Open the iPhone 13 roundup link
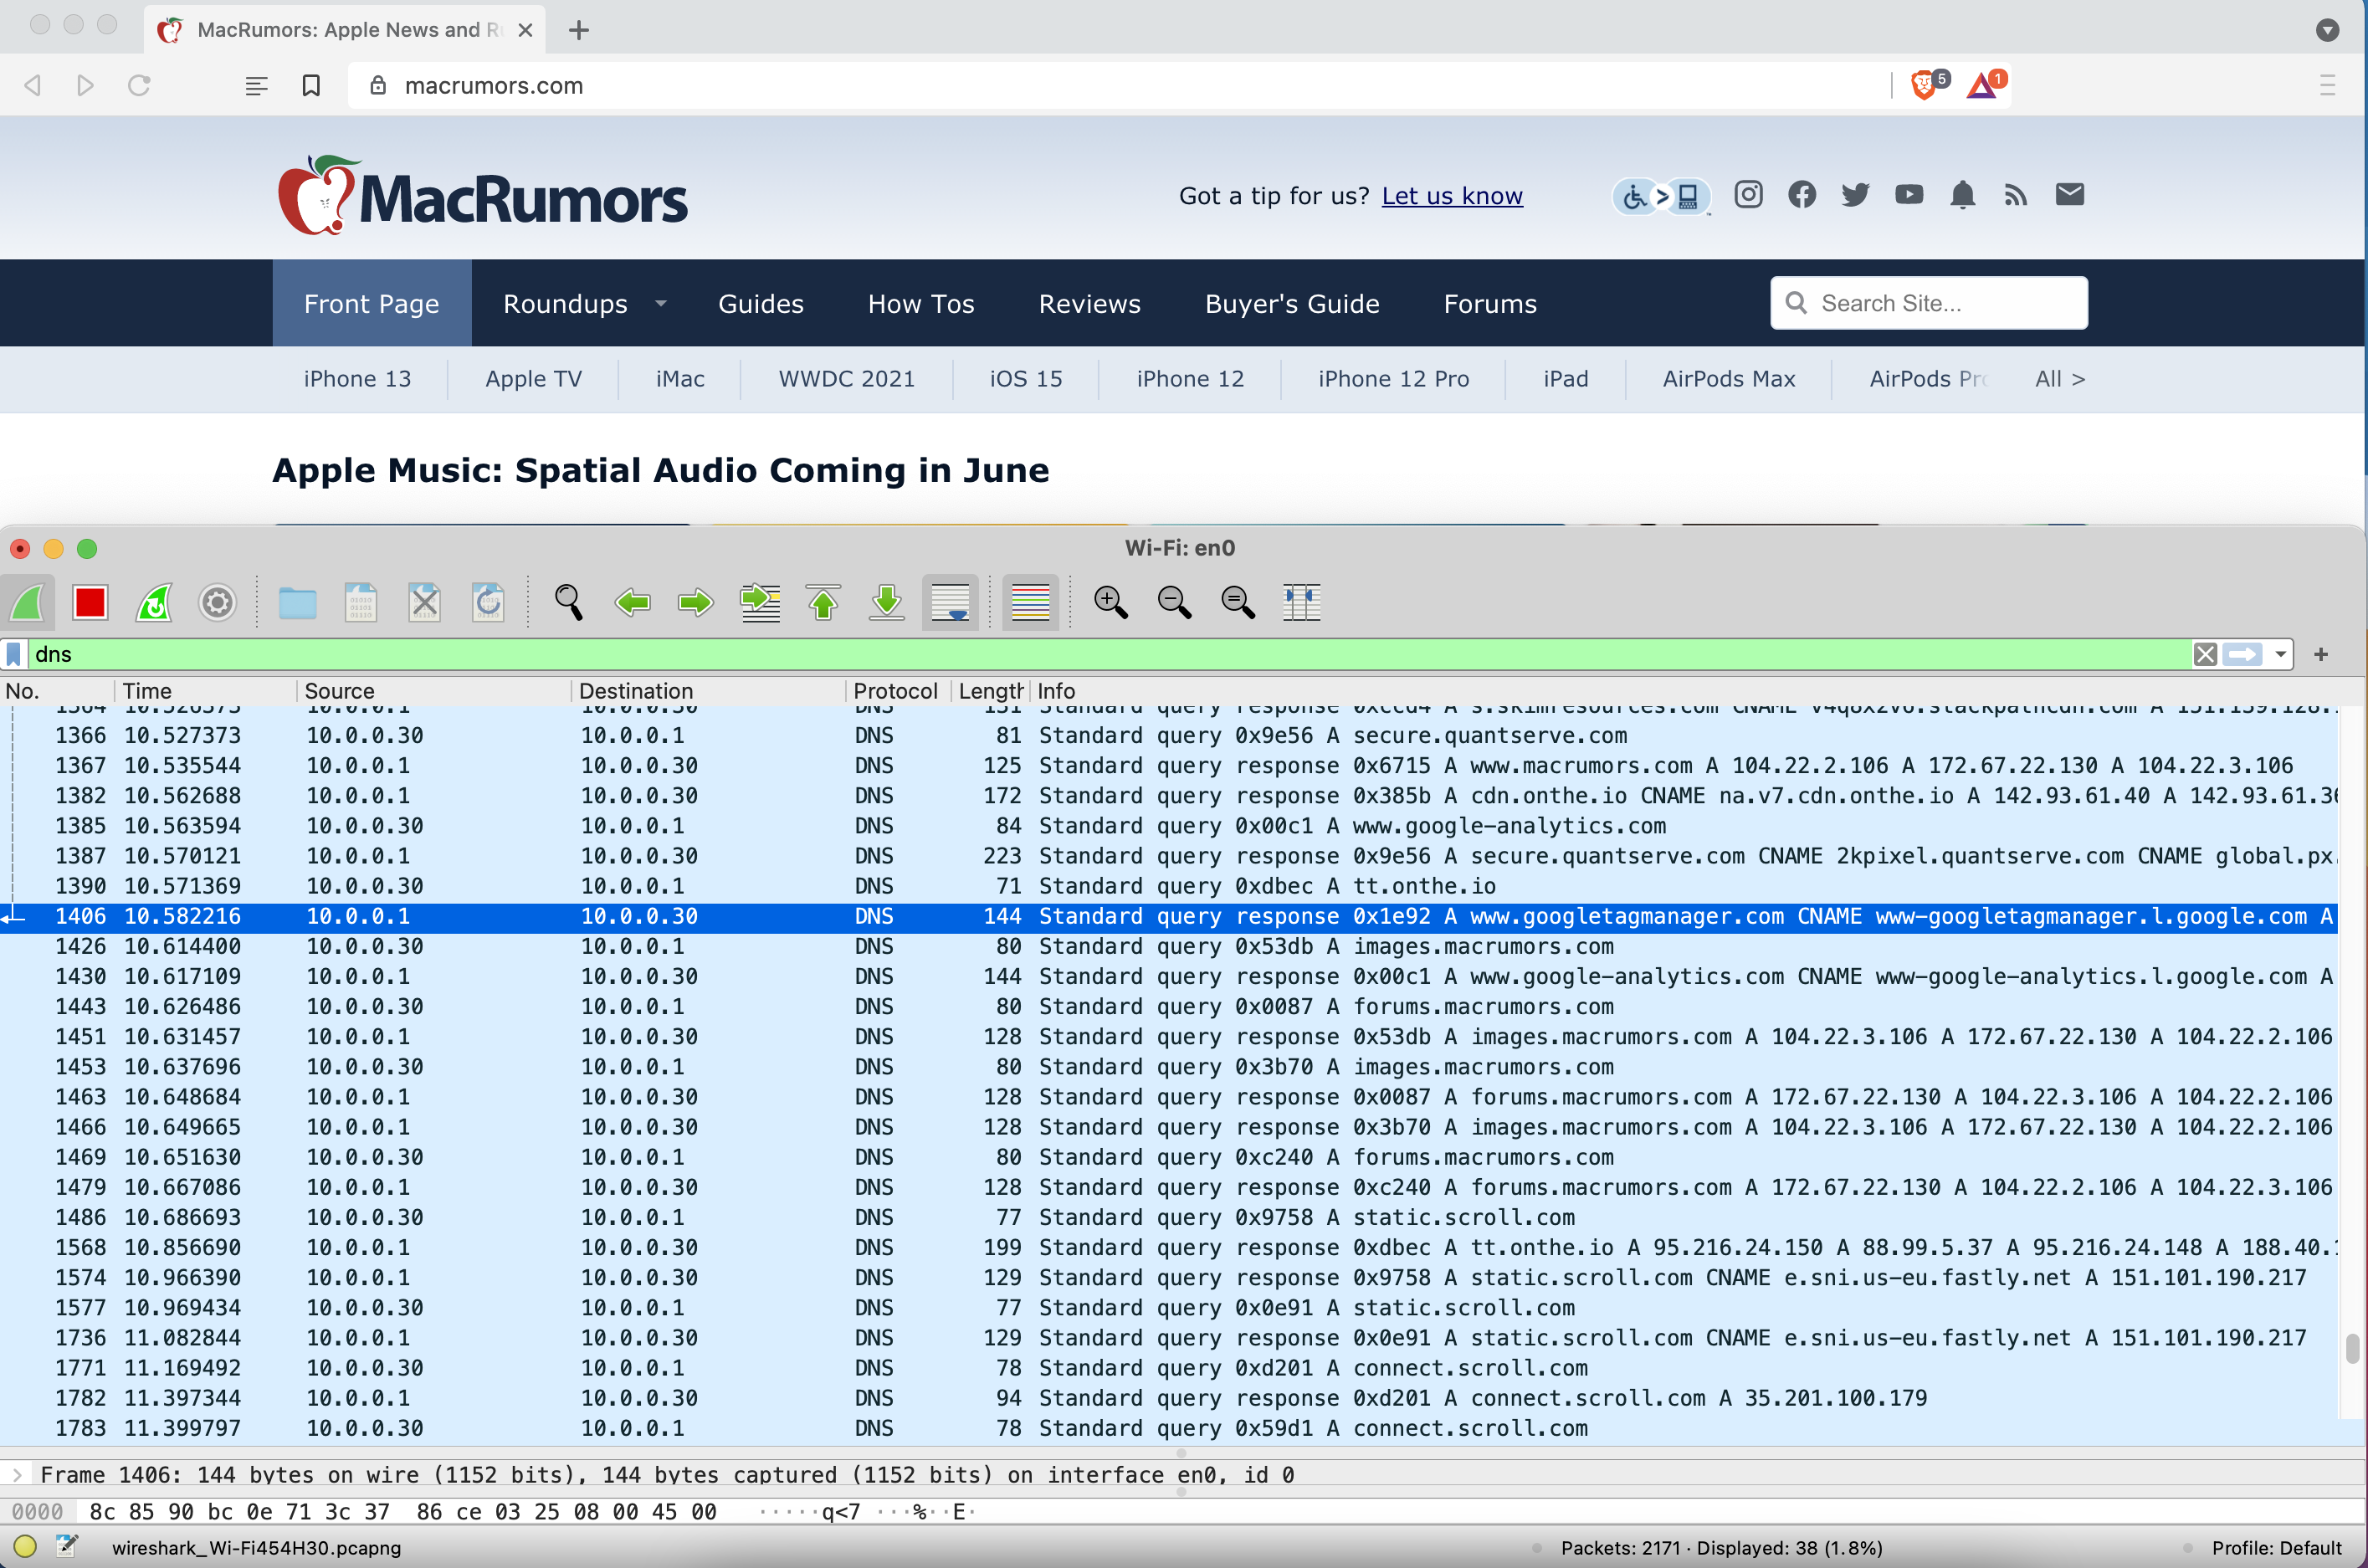 click(x=357, y=379)
